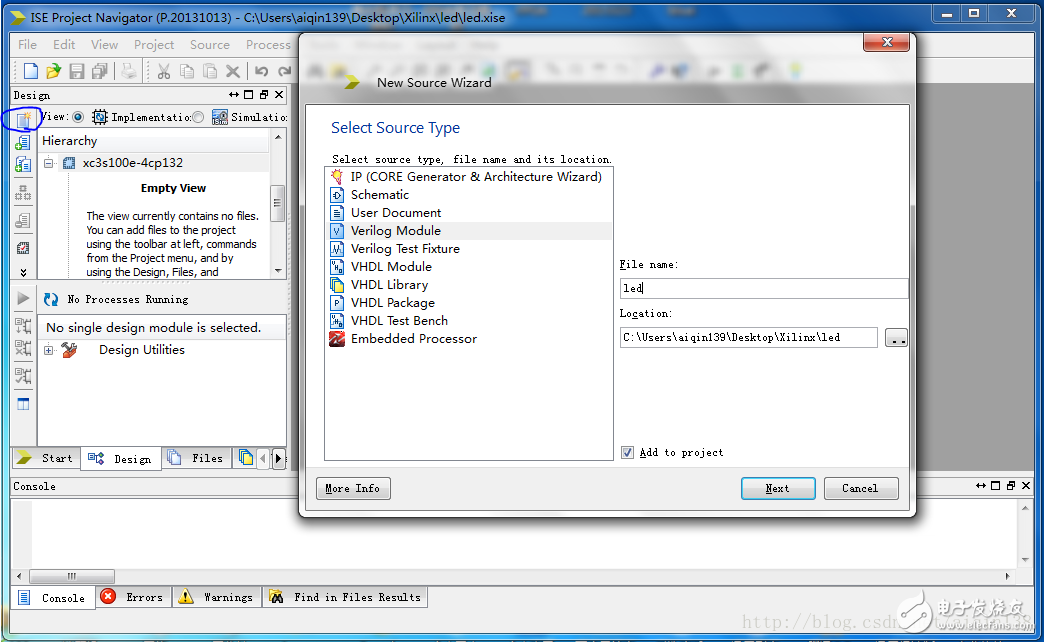1044x642 pixels.
Task: Select the Add Source icon in the sidebar
Action: point(22,142)
